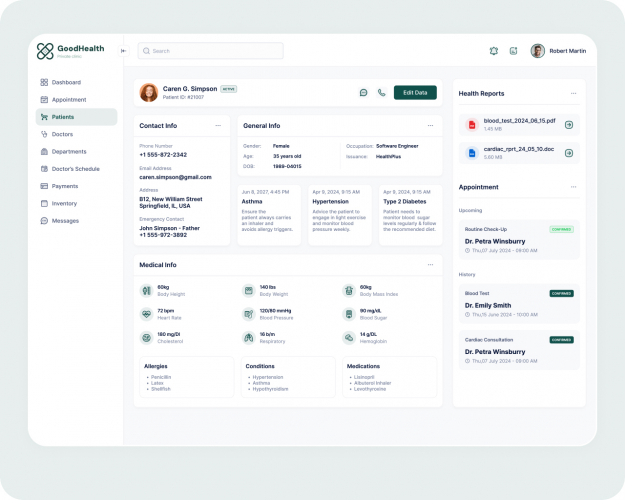Click the Blood Sugar icon
Screen dimensions: 625x500
(x=349, y=314)
